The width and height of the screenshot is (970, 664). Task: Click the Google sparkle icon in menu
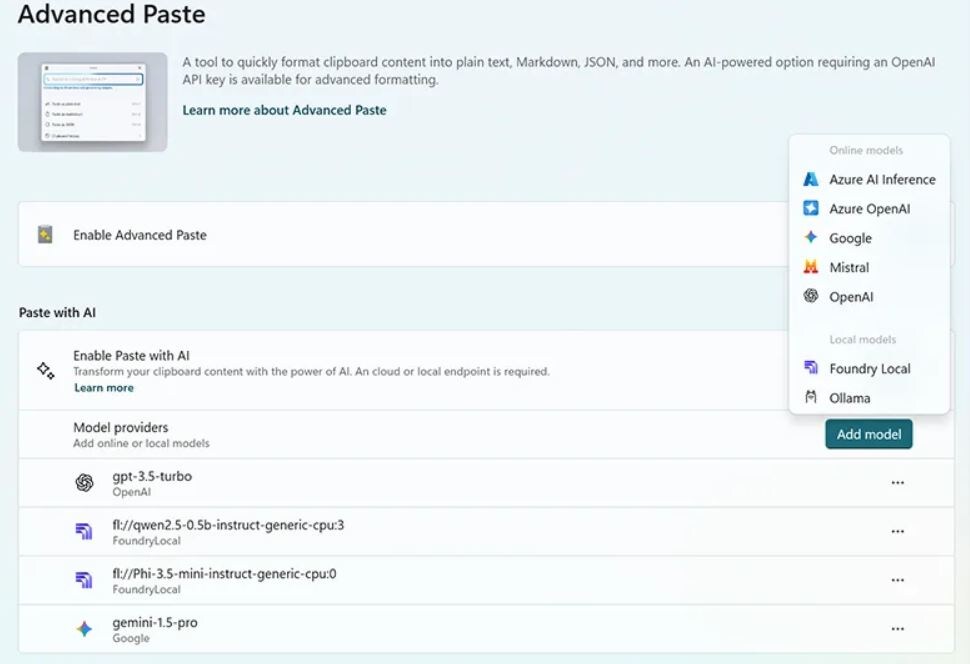click(x=810, y=237)
